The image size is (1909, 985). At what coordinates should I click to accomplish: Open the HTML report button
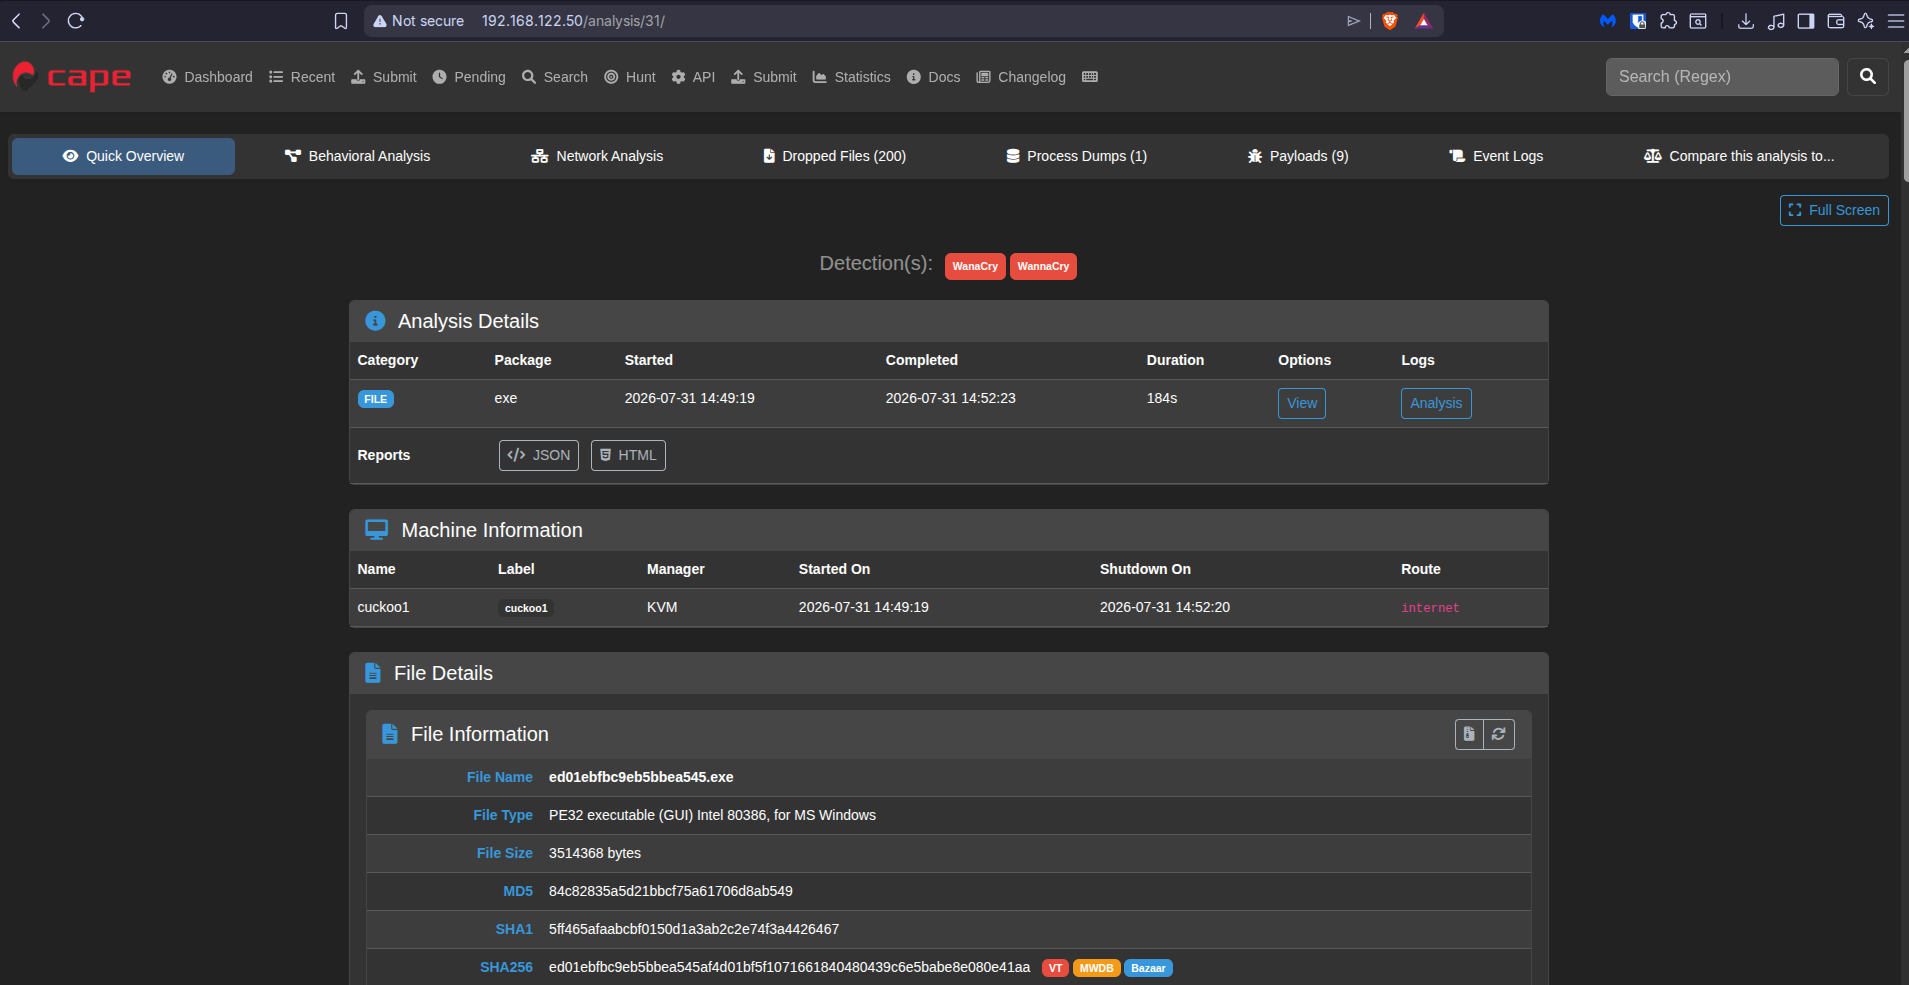628,455
